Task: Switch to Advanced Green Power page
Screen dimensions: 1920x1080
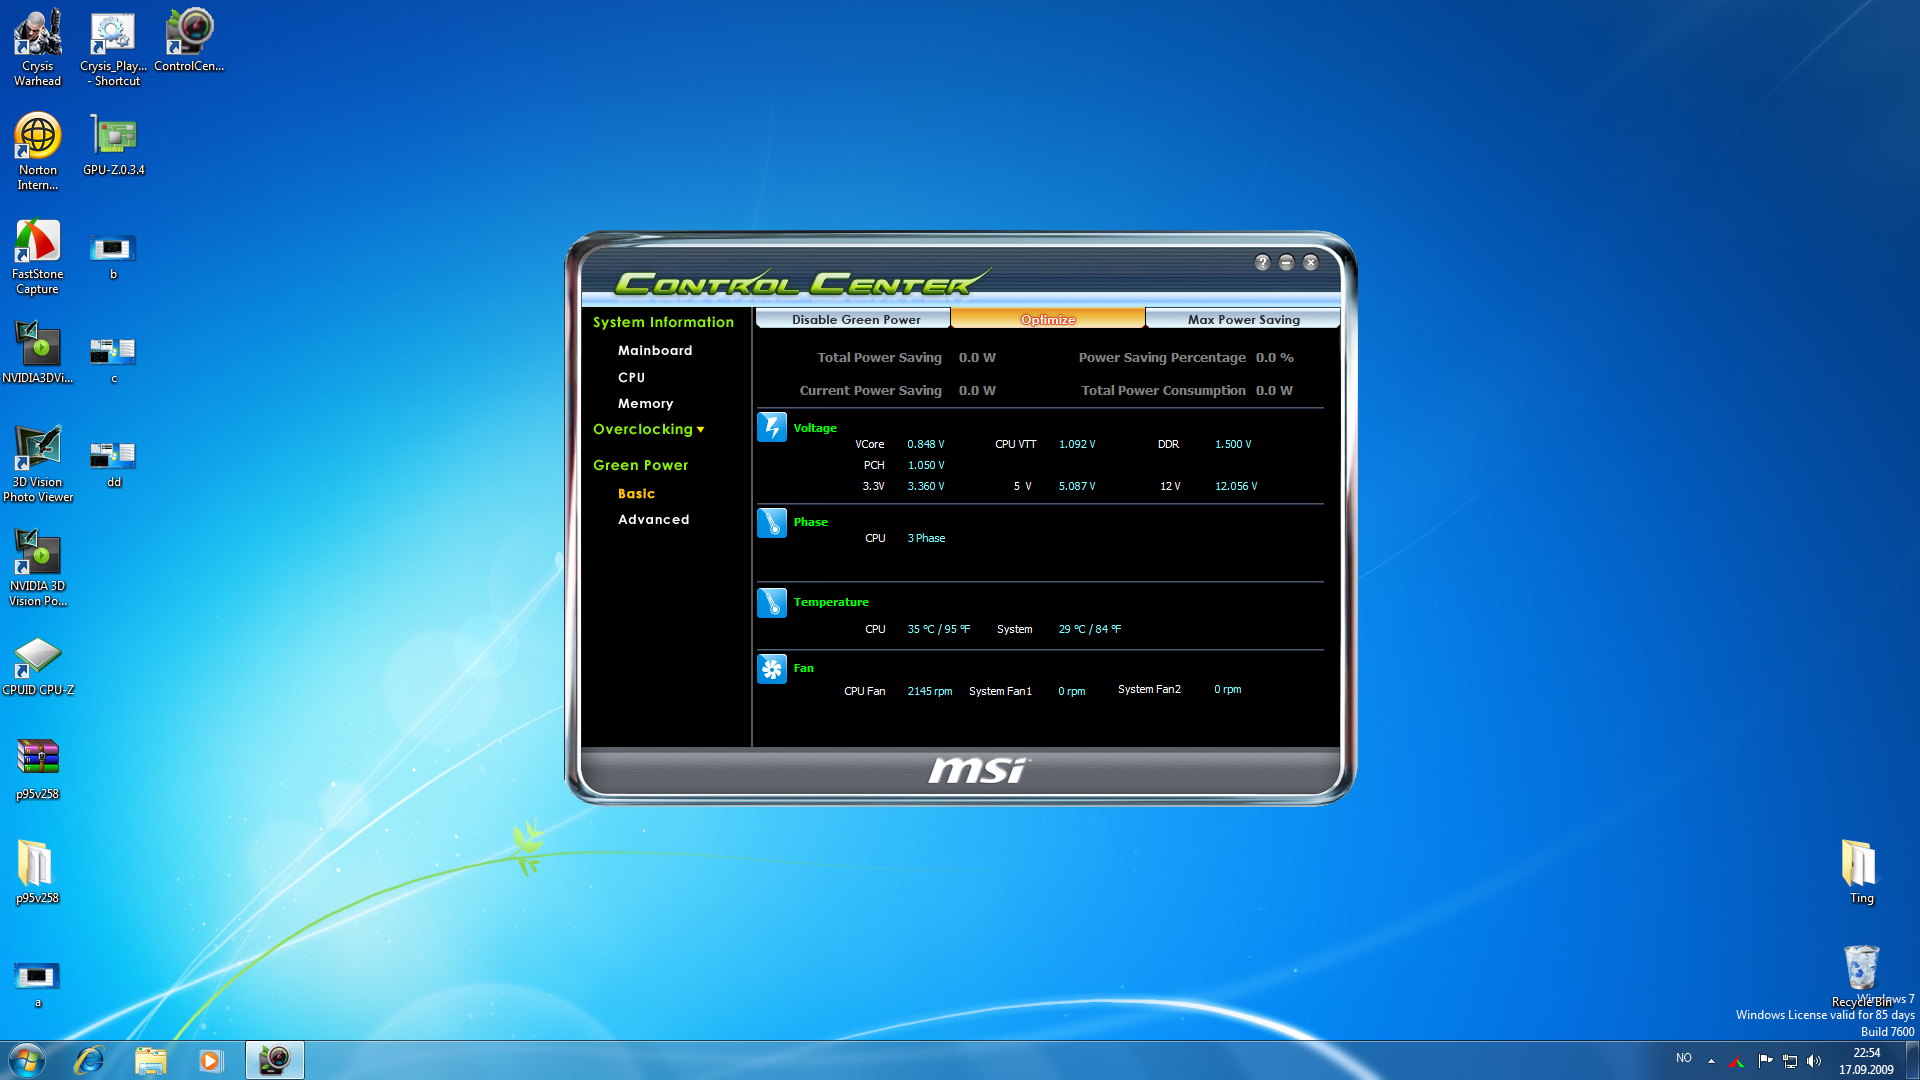Action: tap(653, 520)
